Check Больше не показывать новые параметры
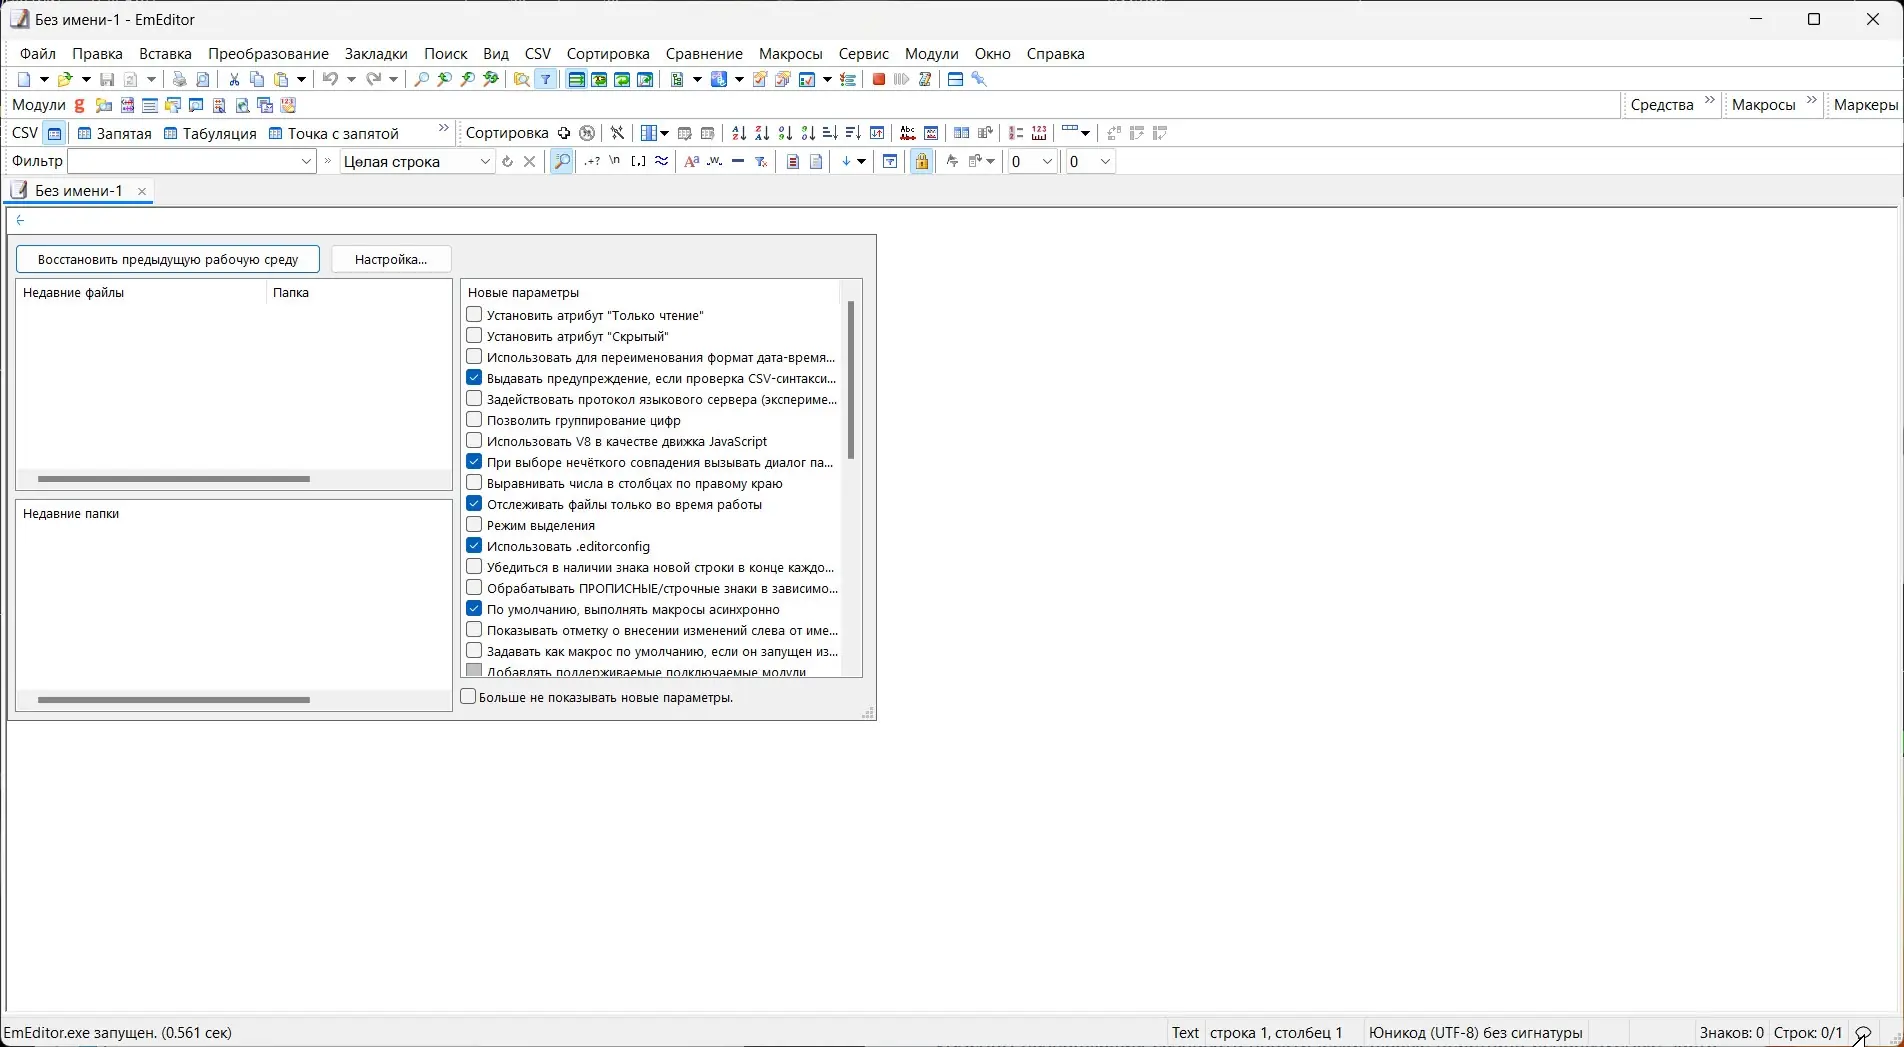 coord(468,696)
